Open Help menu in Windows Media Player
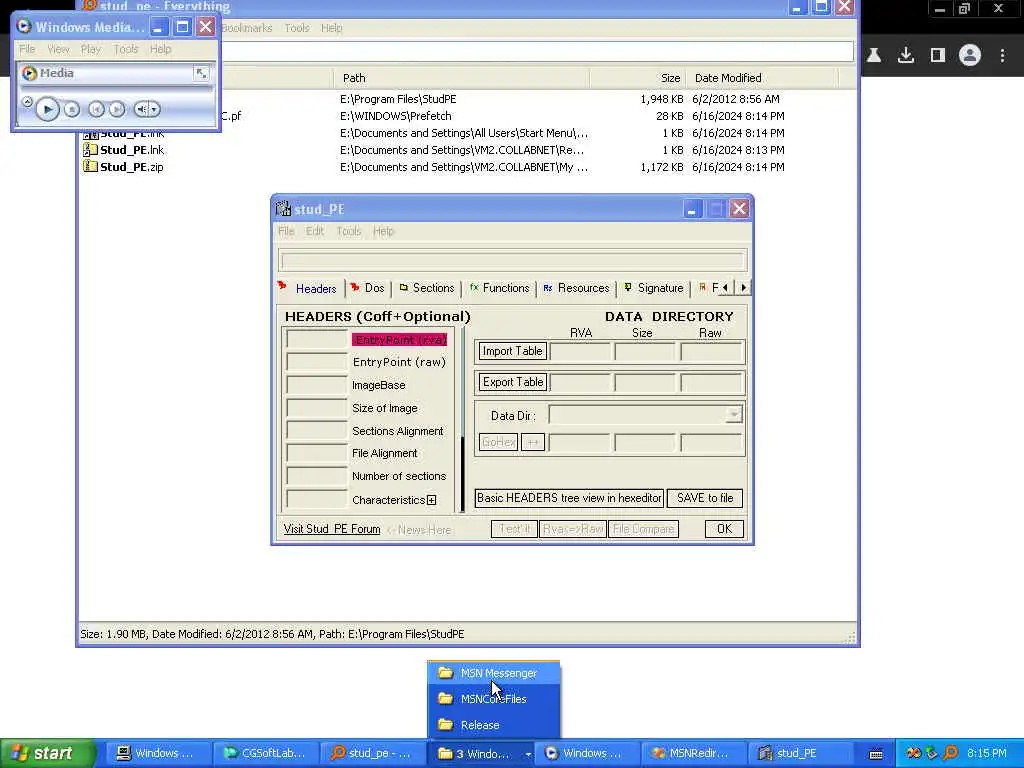This screenshot has width=1024, height=768. tap(160, 49)
